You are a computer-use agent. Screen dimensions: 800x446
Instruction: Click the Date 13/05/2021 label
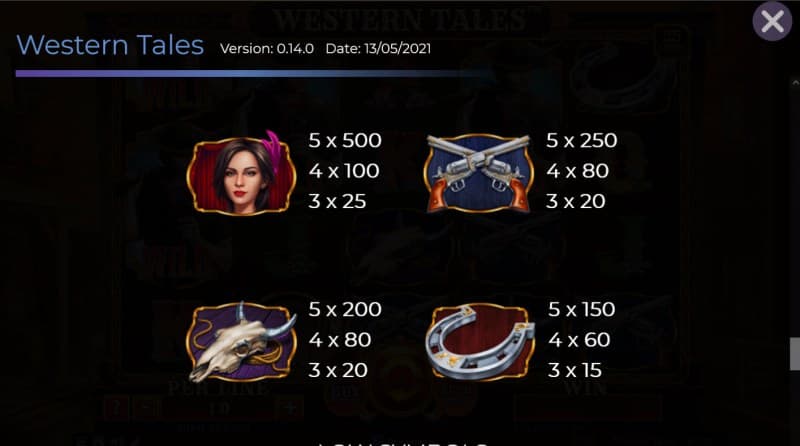click(378, 48)
